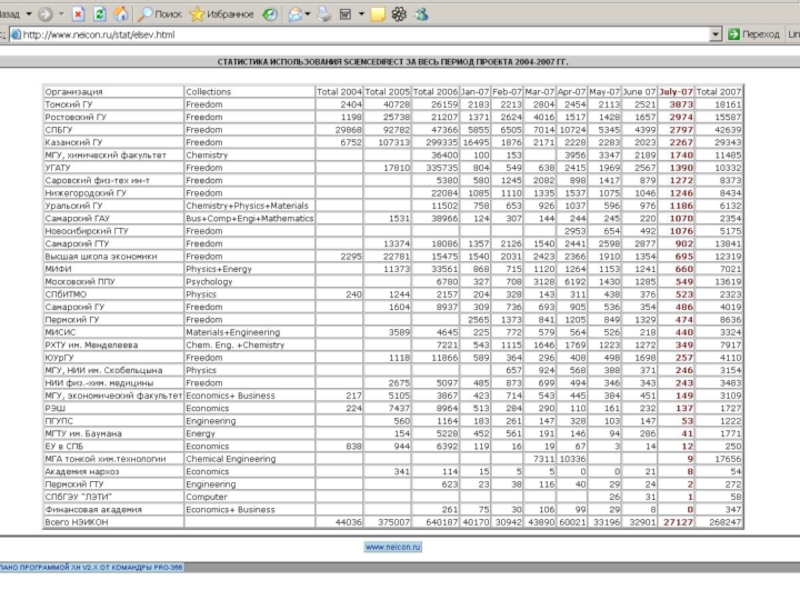Open the Mail button dropdown arrow
The width and height of the screenshot is (800, 600).
pos(309,15)
